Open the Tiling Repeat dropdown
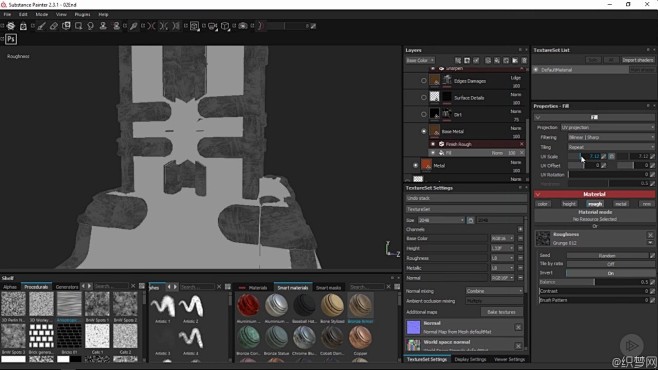 click(611, 147)
